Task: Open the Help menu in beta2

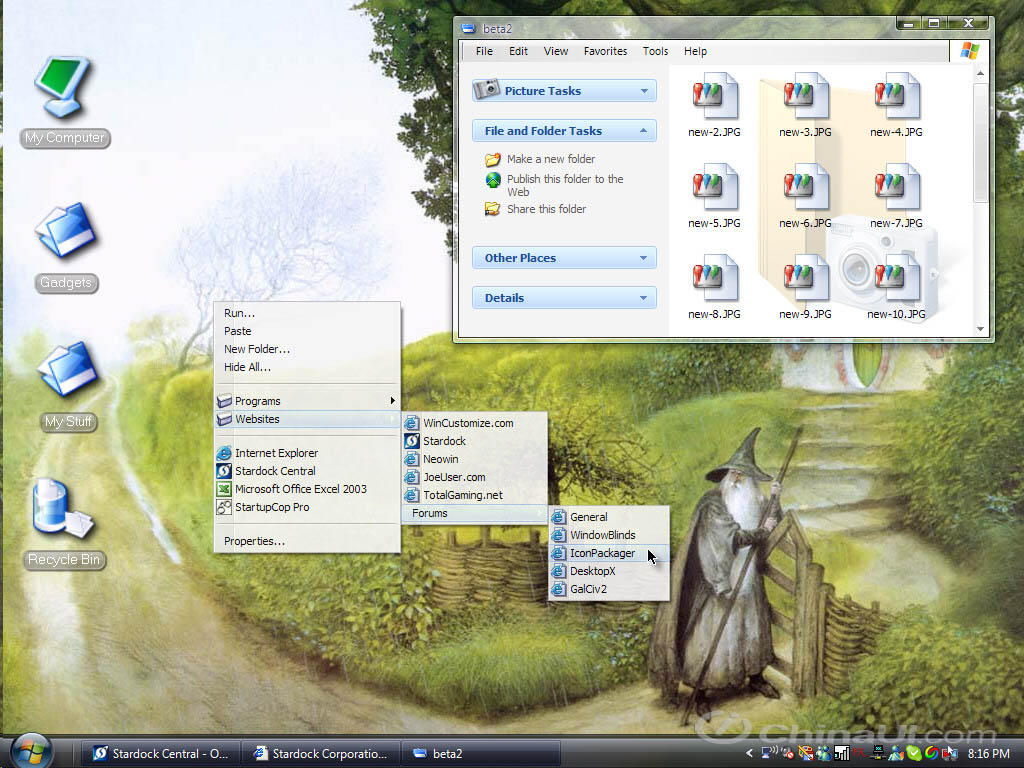Action: 696,51
